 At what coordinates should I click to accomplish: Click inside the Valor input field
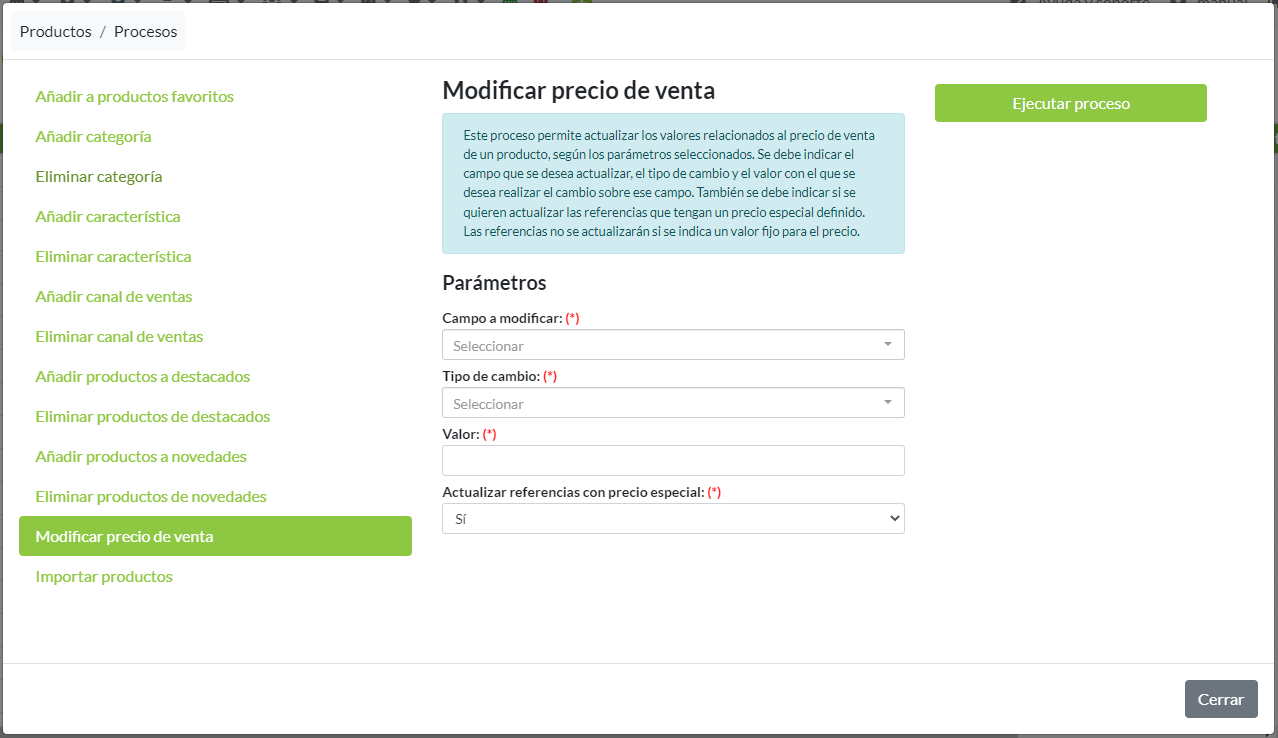point(672,460)
